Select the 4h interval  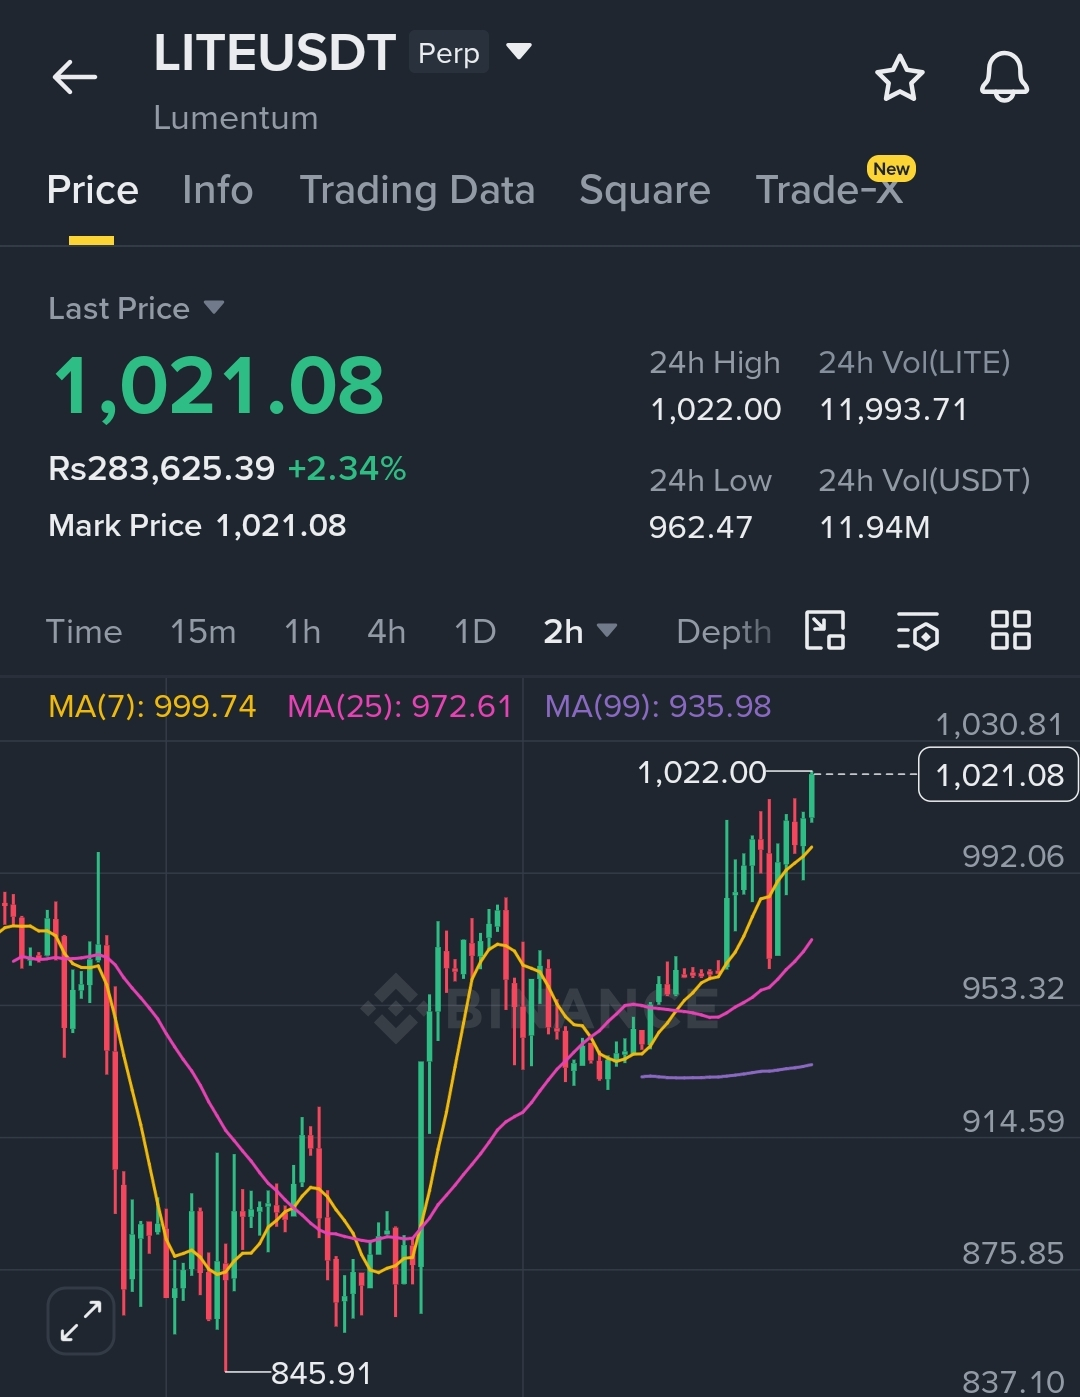386,631
